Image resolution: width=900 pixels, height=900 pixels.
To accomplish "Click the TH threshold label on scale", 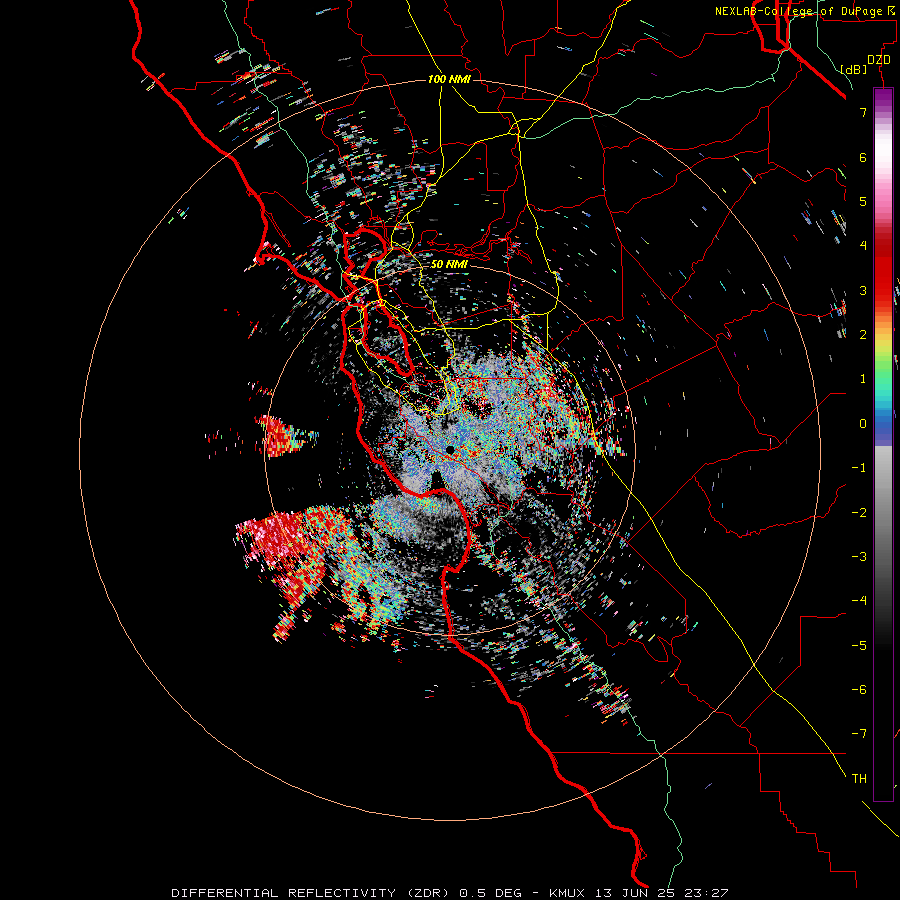I will pos(859,779).
